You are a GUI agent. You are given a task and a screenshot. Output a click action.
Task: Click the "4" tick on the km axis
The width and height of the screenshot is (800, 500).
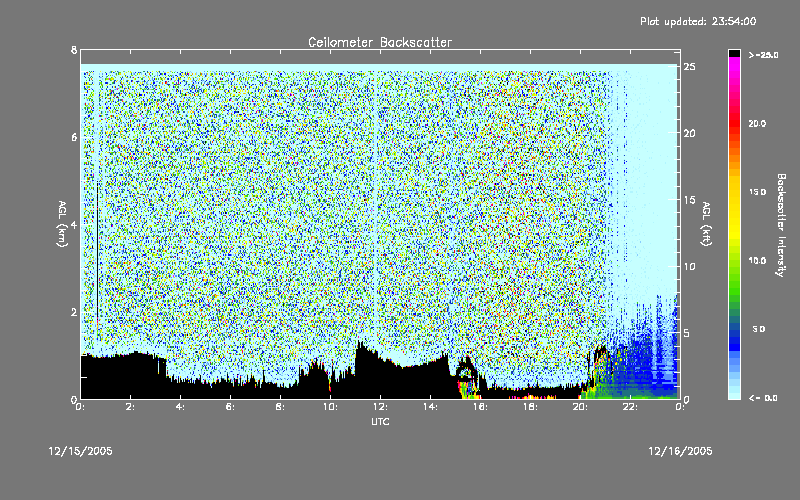click(74, 224)
